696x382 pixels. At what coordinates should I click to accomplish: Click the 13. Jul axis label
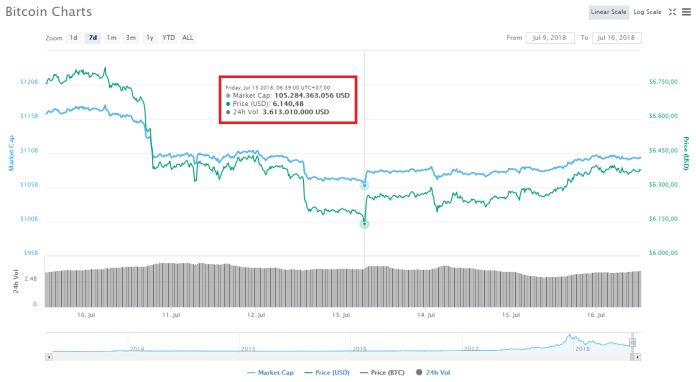click(x=341, y=315)
